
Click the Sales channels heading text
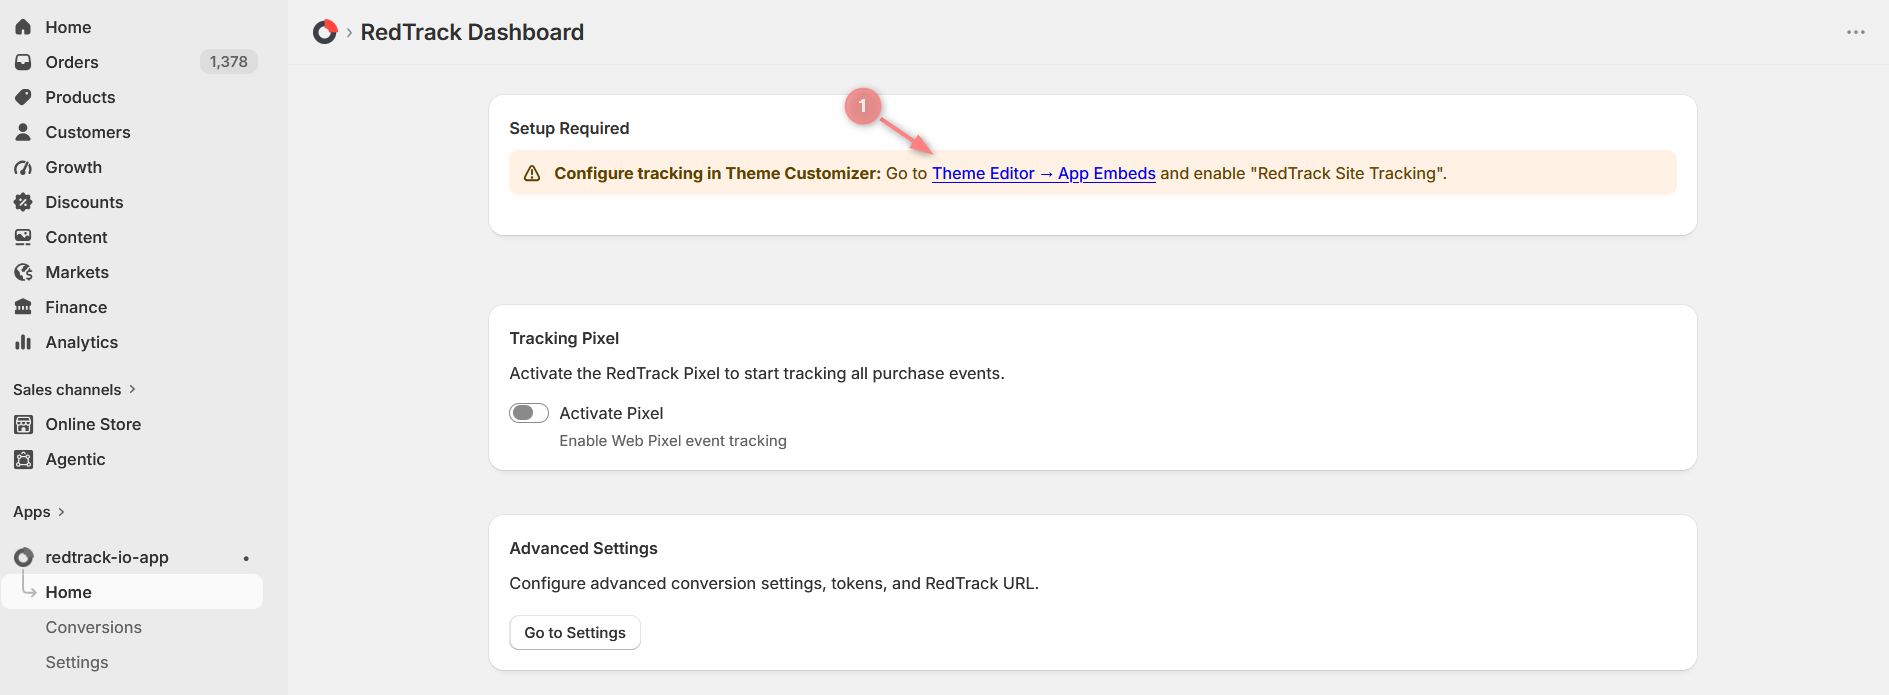(67, 390)
